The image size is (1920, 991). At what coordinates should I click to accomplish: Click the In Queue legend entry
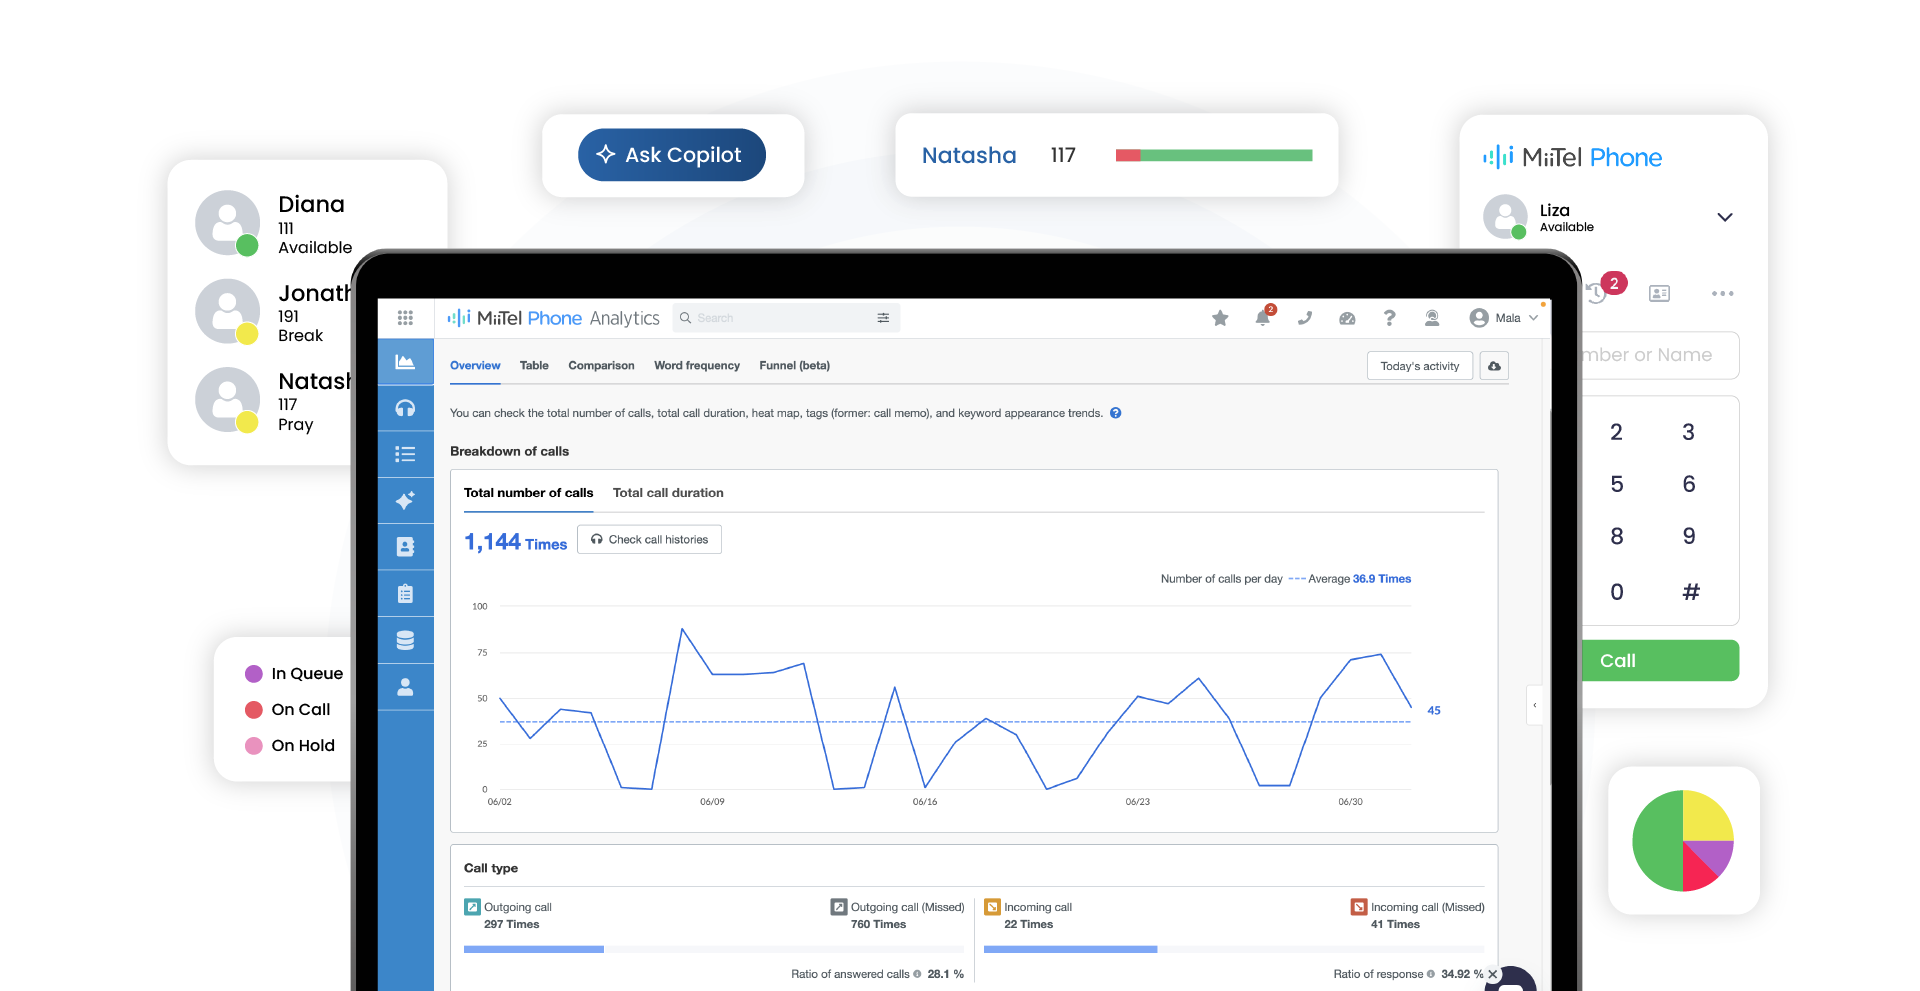pyautogui.click(x=294, y=674)
